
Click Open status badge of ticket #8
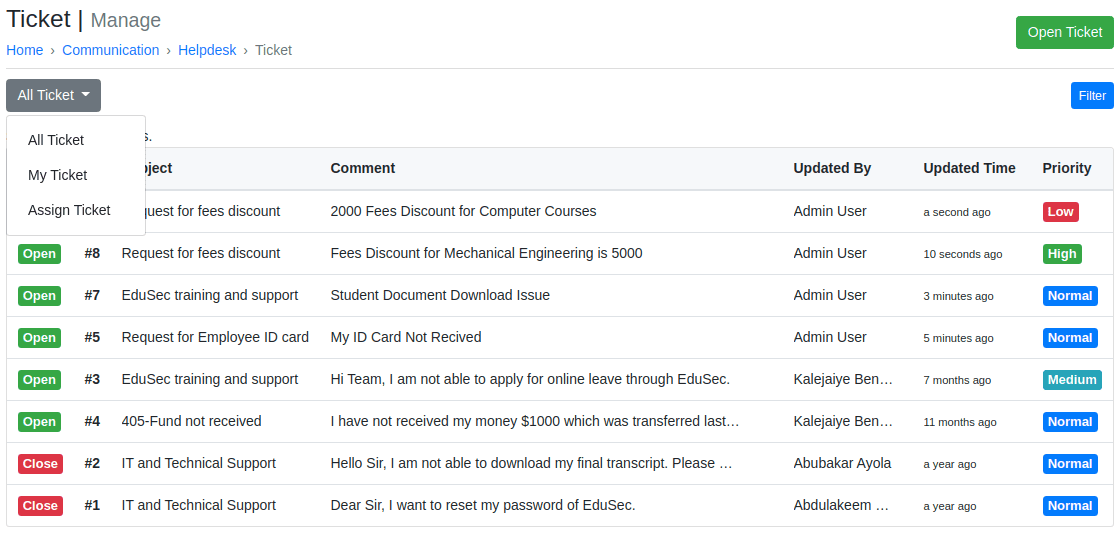click(x=40, y=254)
